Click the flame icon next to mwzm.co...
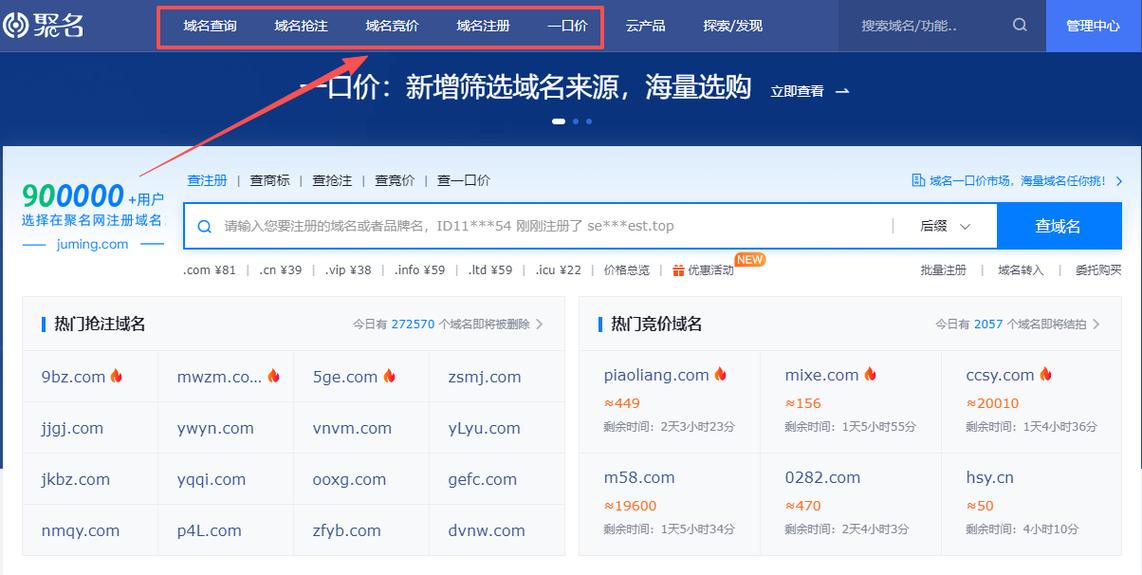 point(273,376)
